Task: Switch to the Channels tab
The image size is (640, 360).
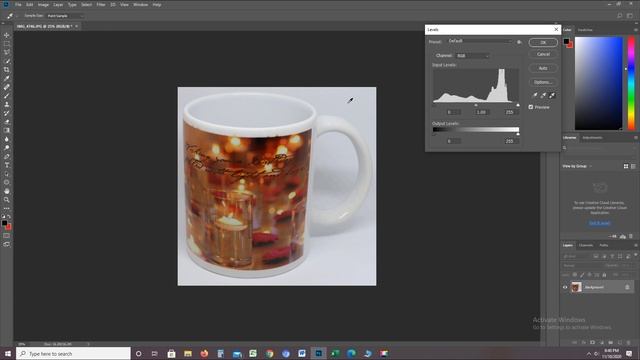Action: click(x=586, y=245)
